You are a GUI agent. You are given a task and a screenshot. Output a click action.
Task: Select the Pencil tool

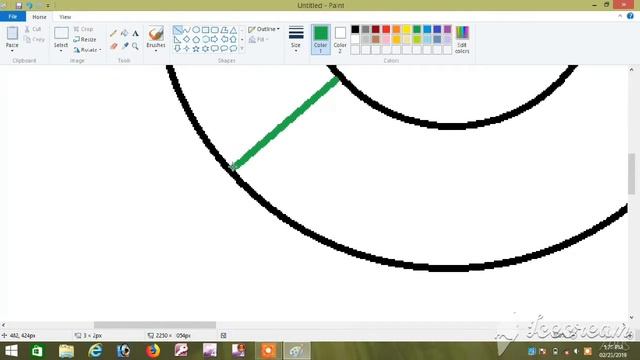113,33
